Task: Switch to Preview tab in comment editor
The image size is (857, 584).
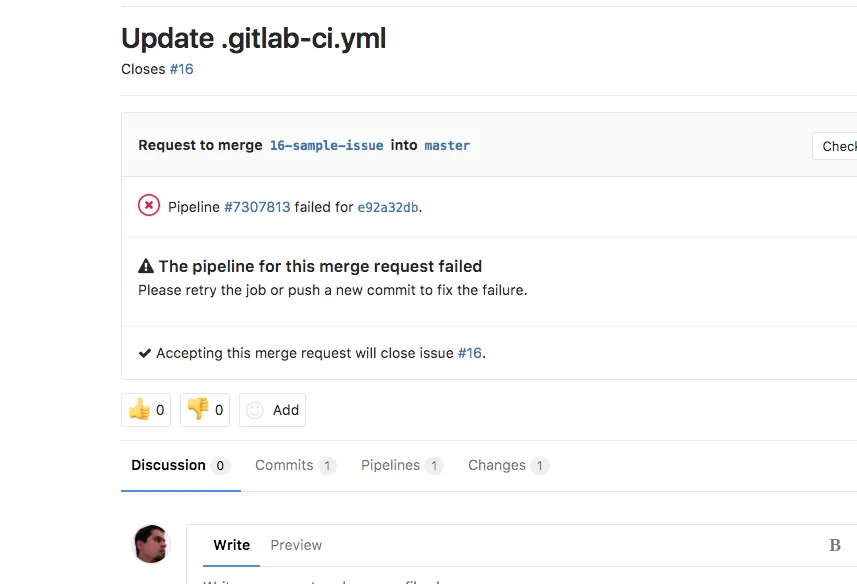Action: click(296, 545)
